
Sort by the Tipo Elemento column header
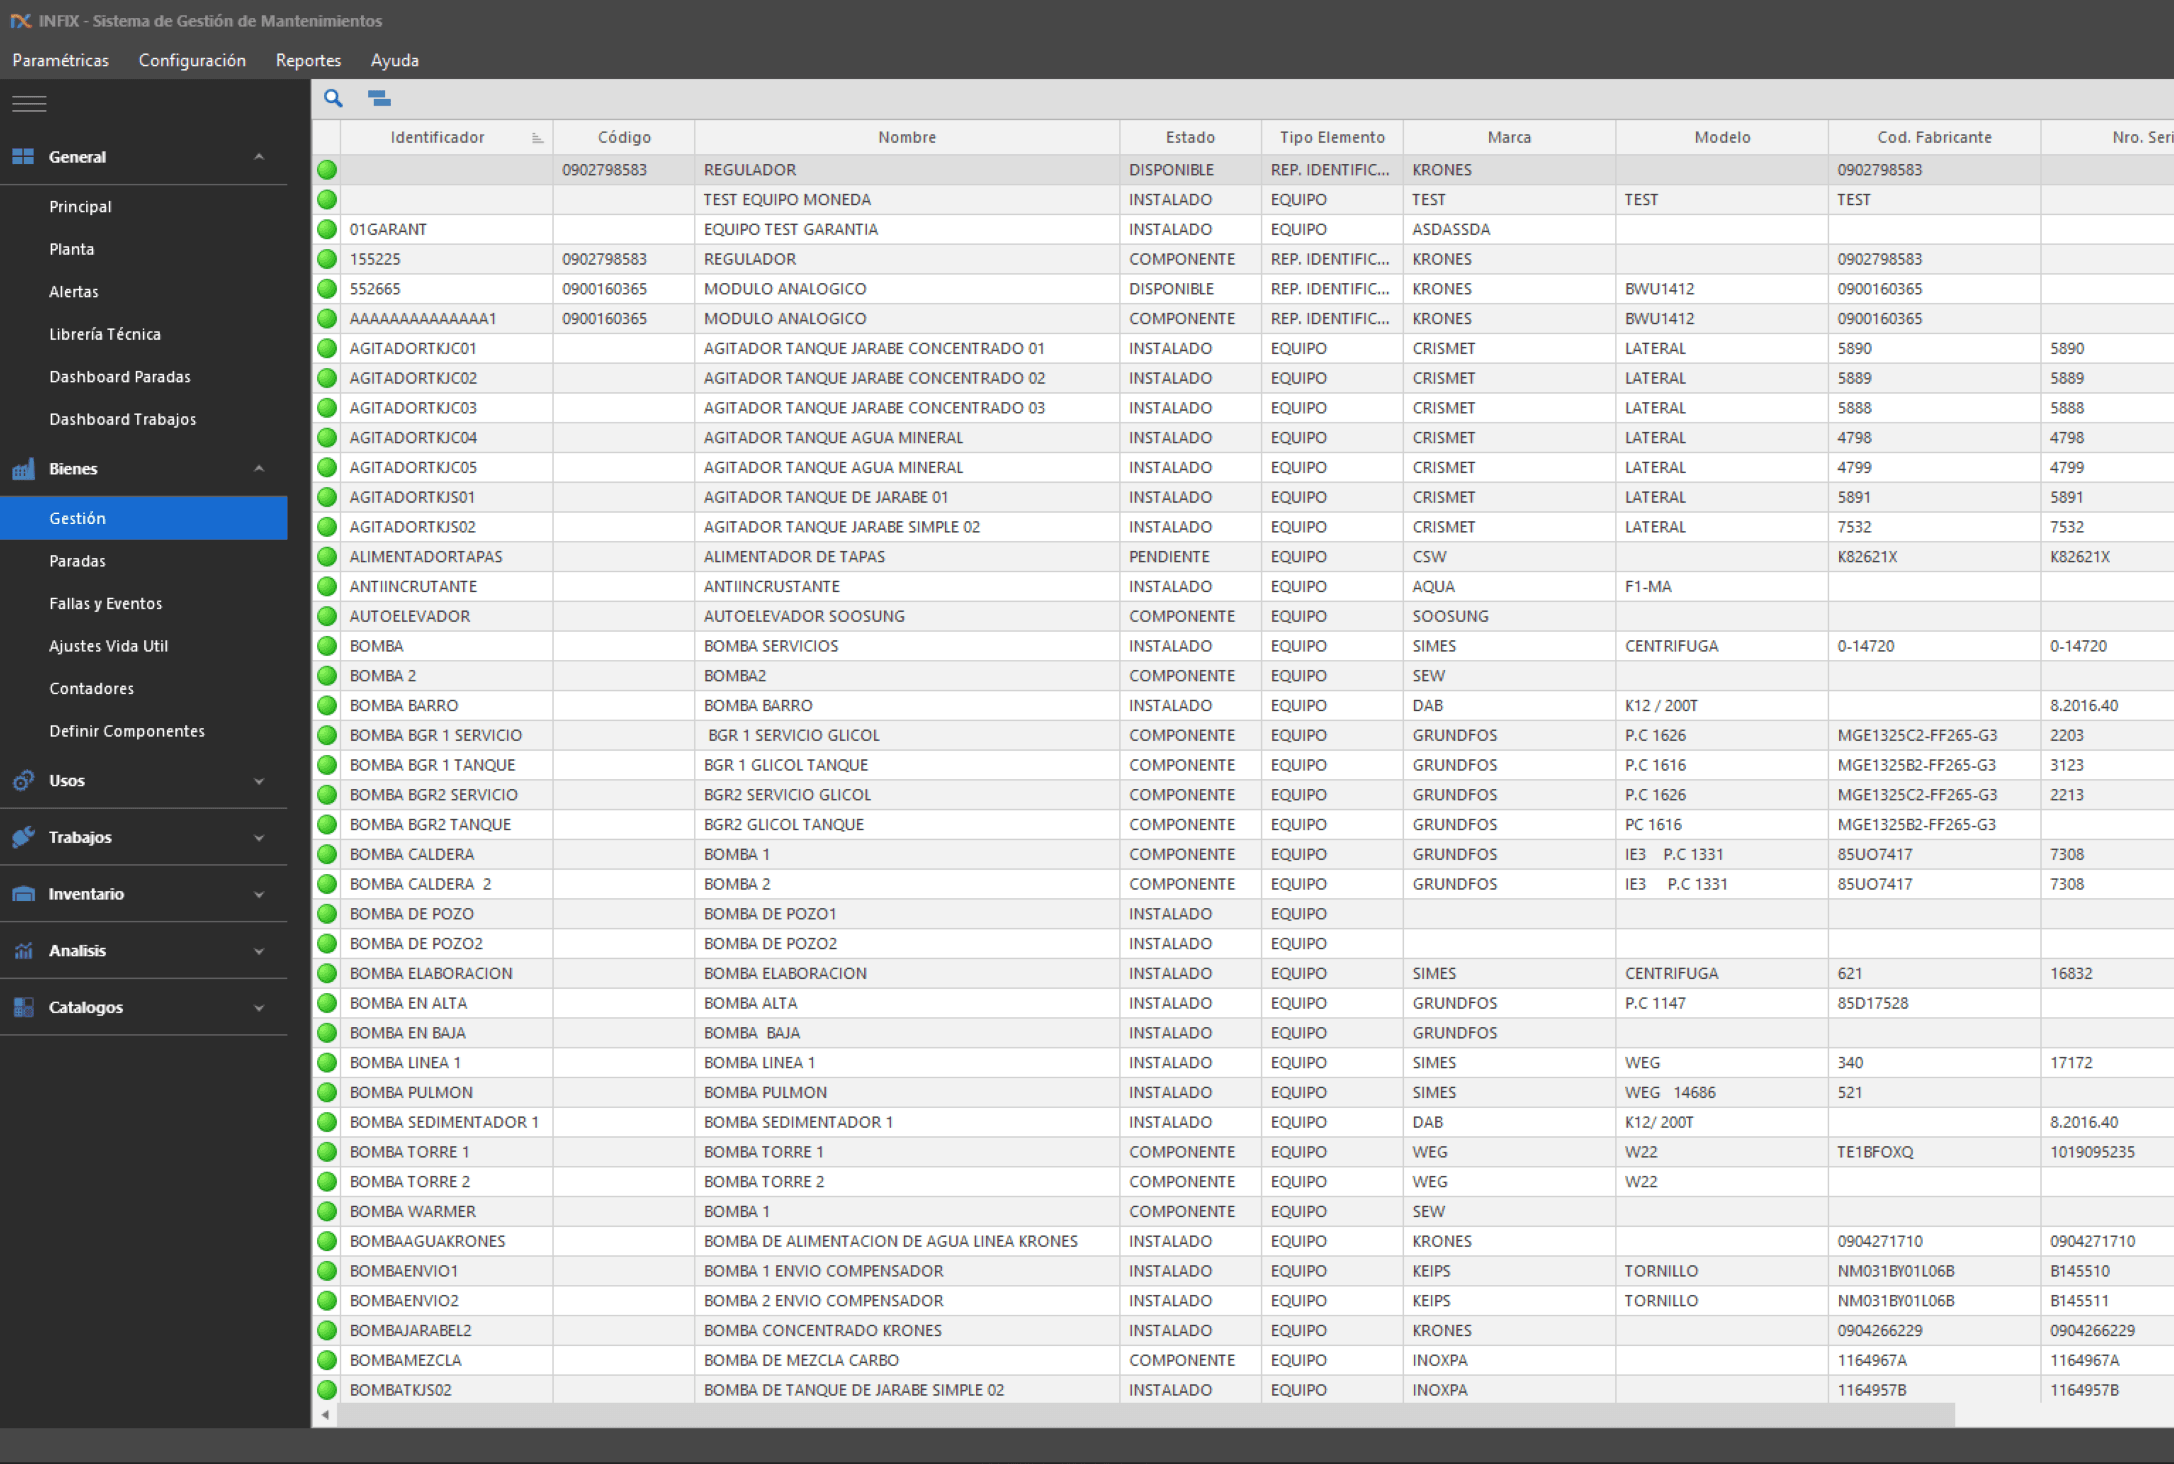1332,137
